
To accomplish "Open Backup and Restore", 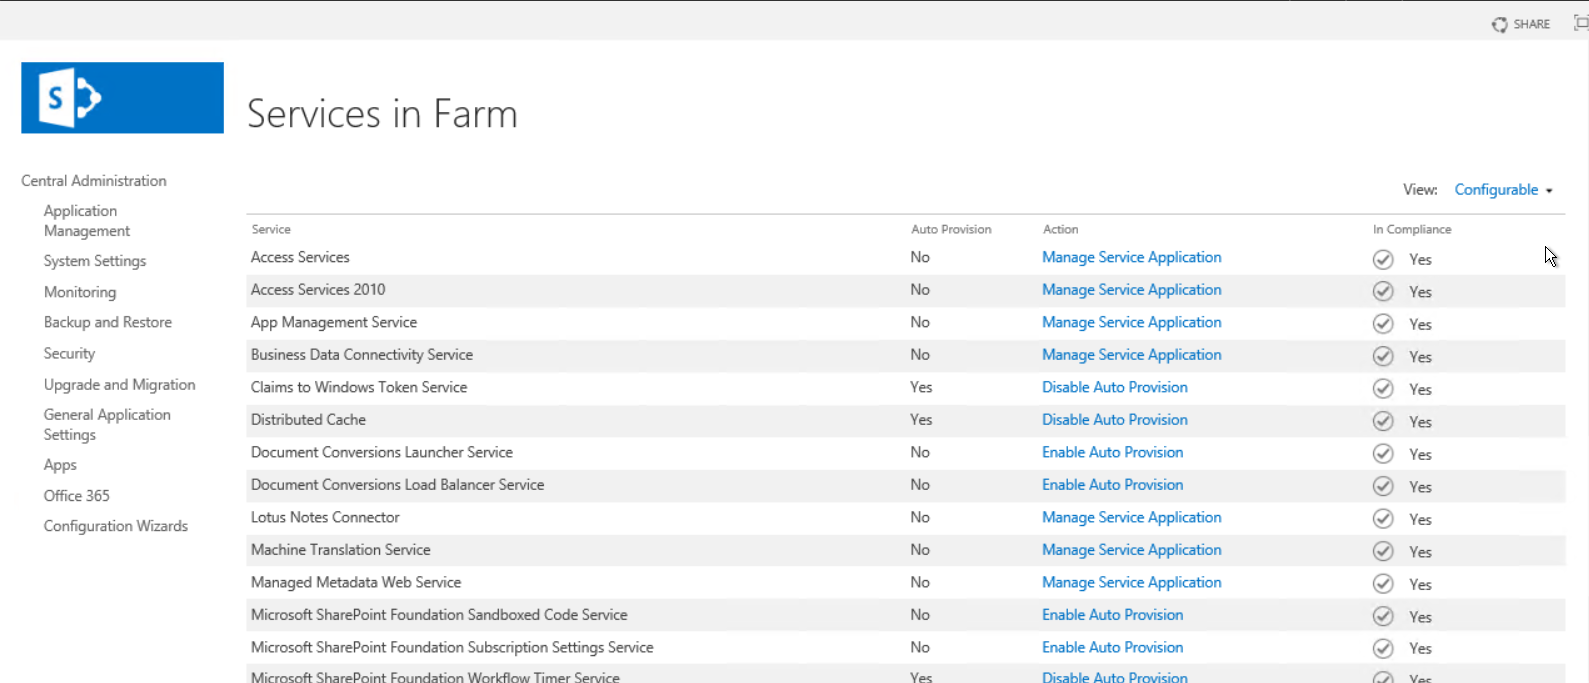I will (x=108, y=322).
